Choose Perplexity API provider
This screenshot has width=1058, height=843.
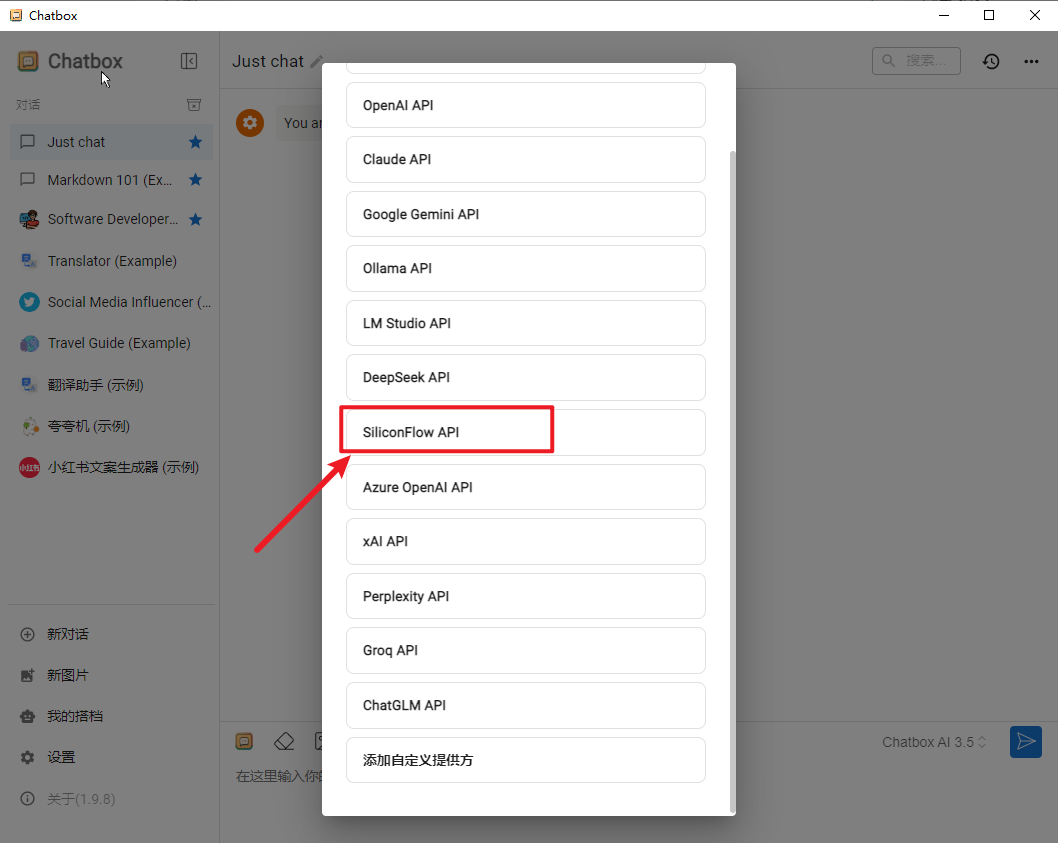[526, 596]
